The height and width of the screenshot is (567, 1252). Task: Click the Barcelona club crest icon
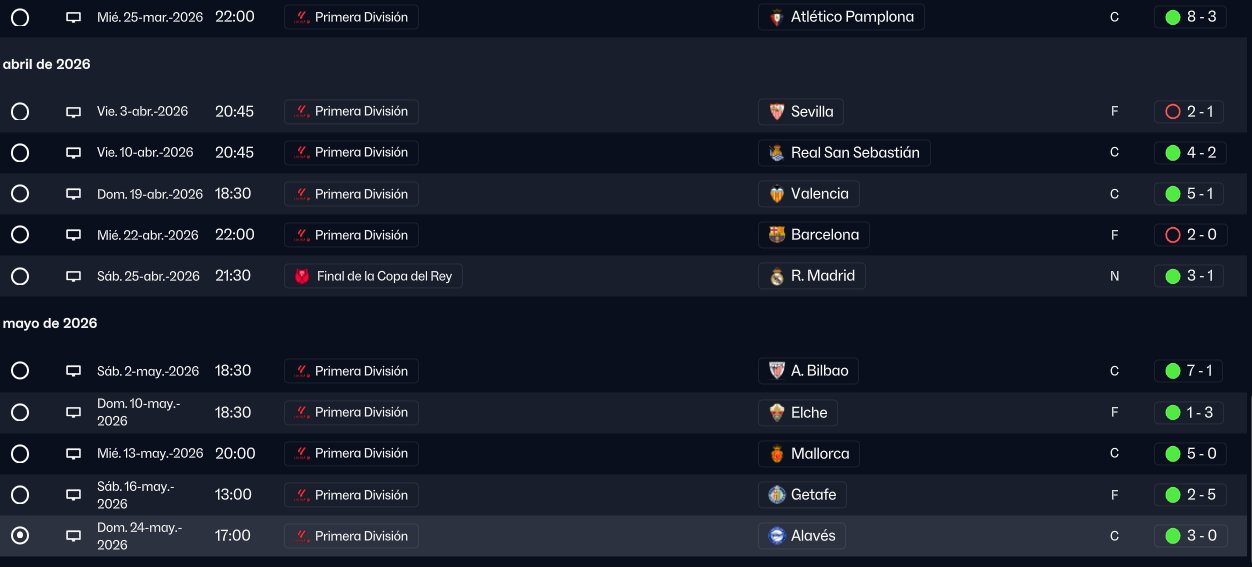777,235
